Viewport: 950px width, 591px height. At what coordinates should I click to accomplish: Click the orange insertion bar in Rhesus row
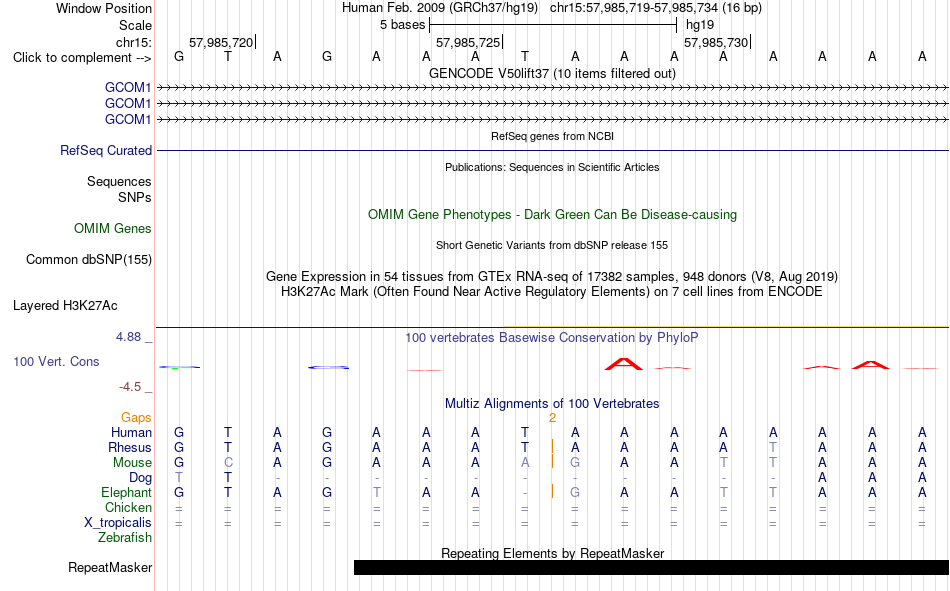click(553, 447)
